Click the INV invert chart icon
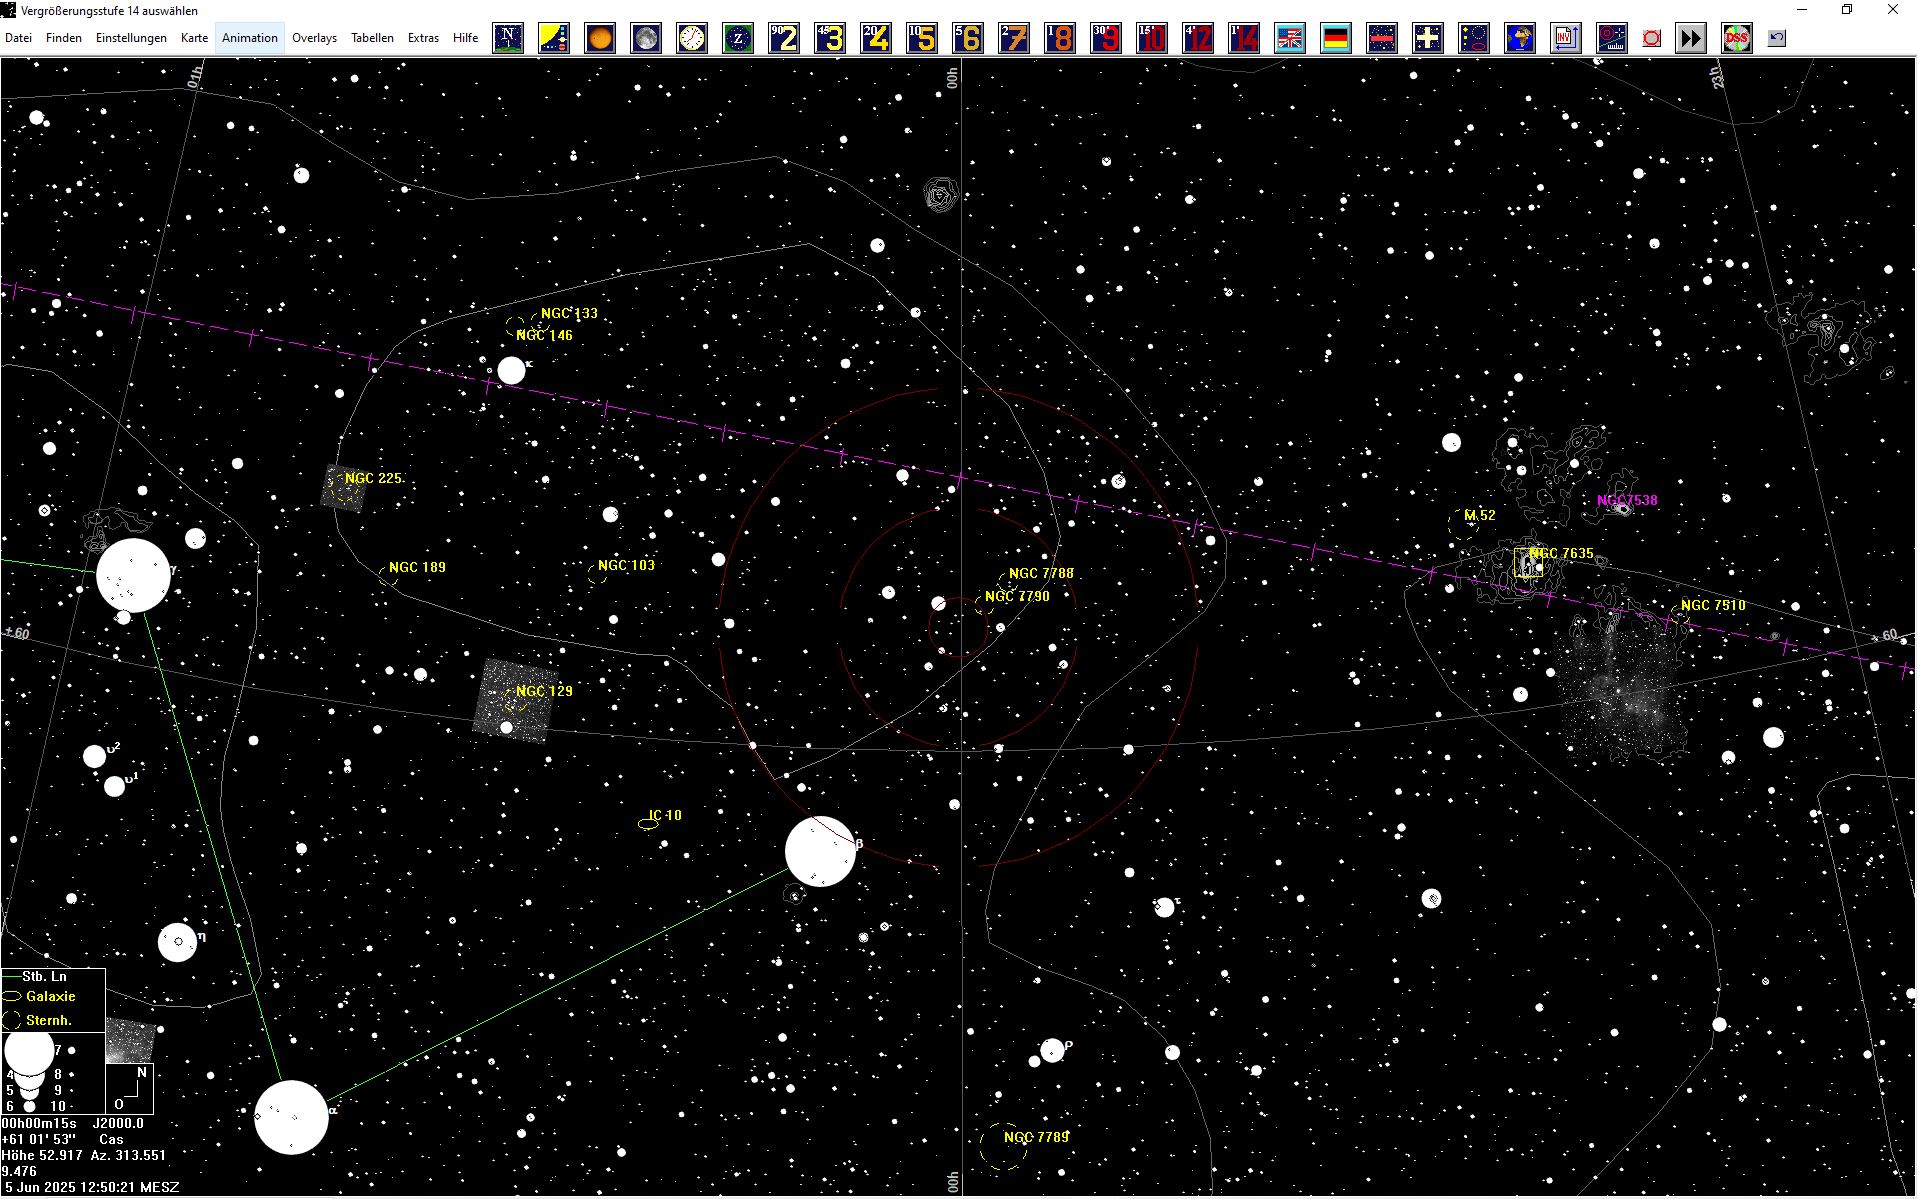Image resolution: width=1918 pixels, height=1199 pixels. point(1566,38)
